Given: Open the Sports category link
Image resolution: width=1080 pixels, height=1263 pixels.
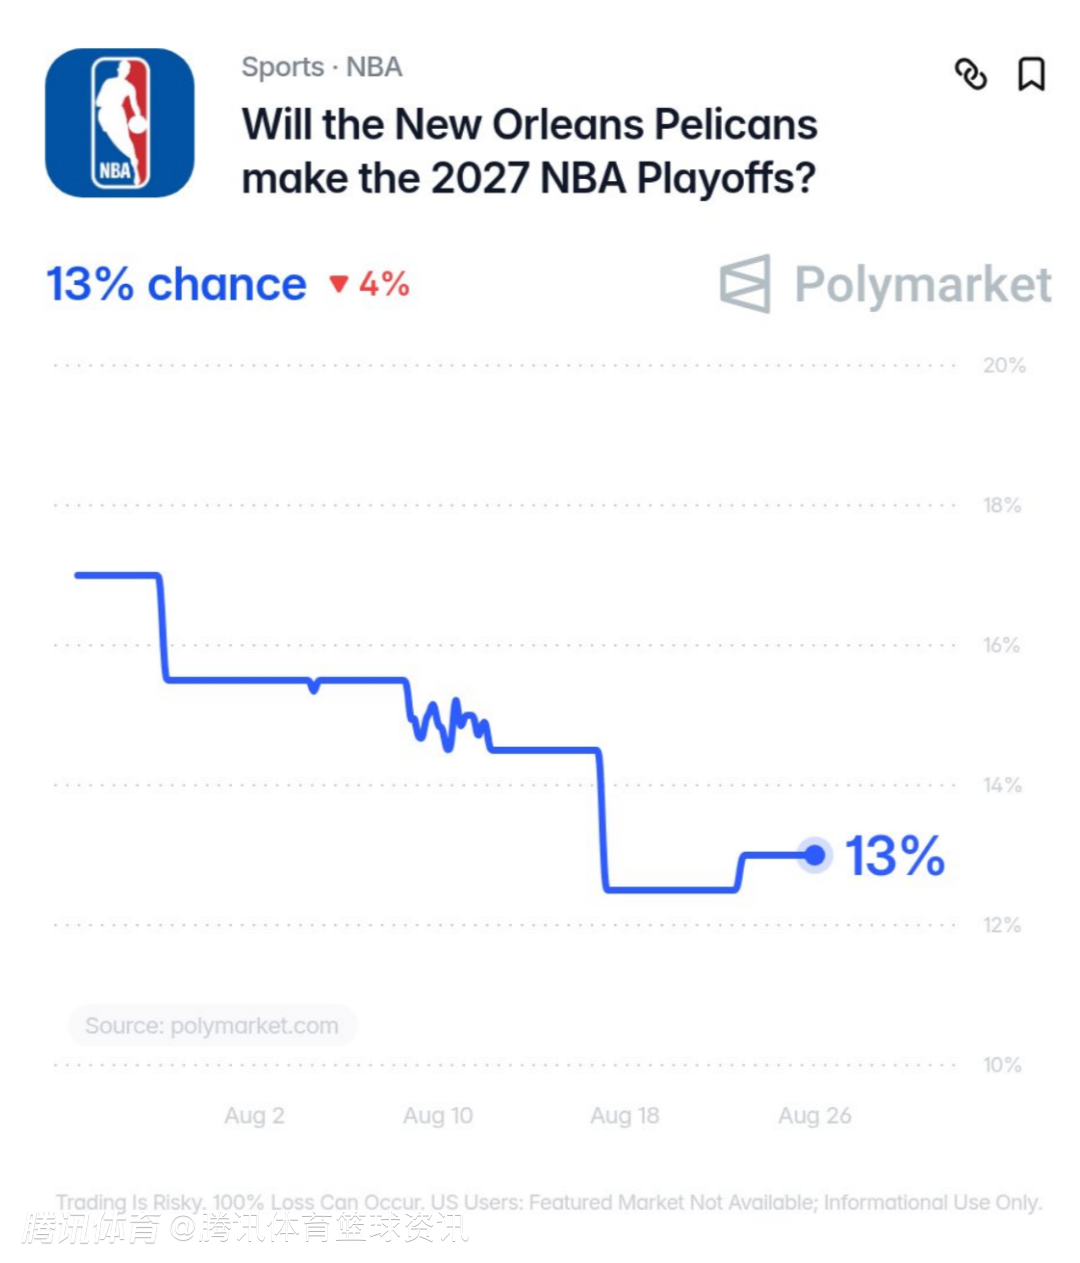Looking at the screenshot, I should point(283,67).
